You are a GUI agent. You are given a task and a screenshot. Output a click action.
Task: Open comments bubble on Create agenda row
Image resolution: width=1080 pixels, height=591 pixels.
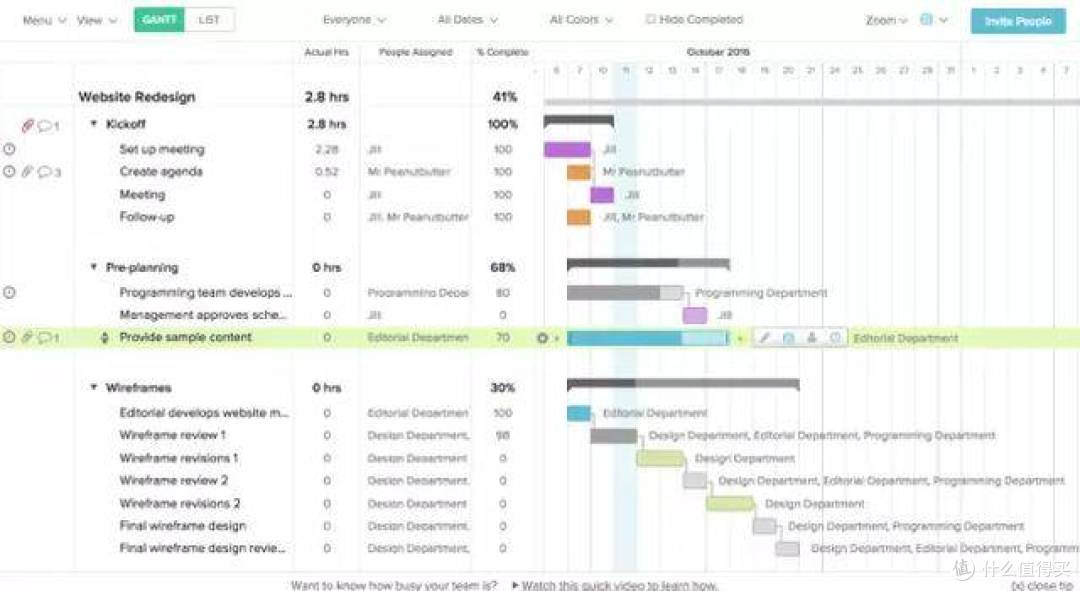[x=45, y=172]
